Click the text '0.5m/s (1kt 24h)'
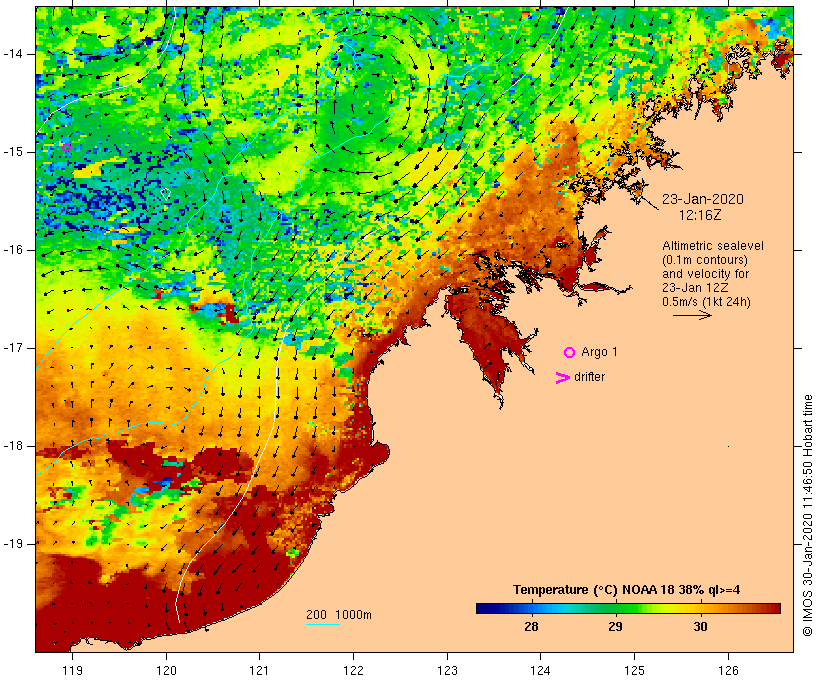 click(x=706, y=302)
